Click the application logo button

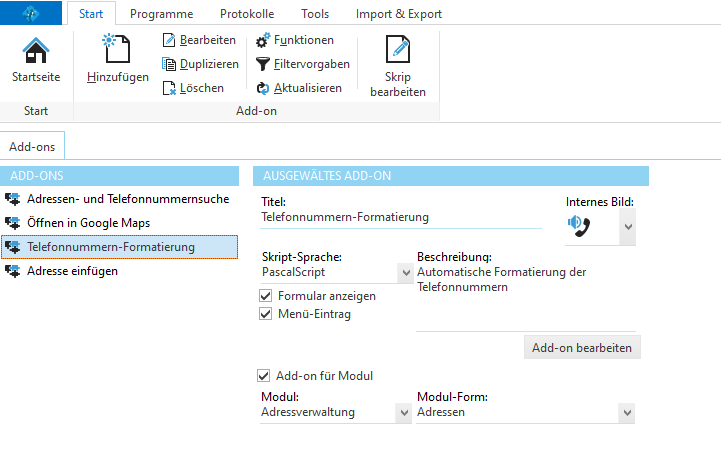[x=31, y=13]
